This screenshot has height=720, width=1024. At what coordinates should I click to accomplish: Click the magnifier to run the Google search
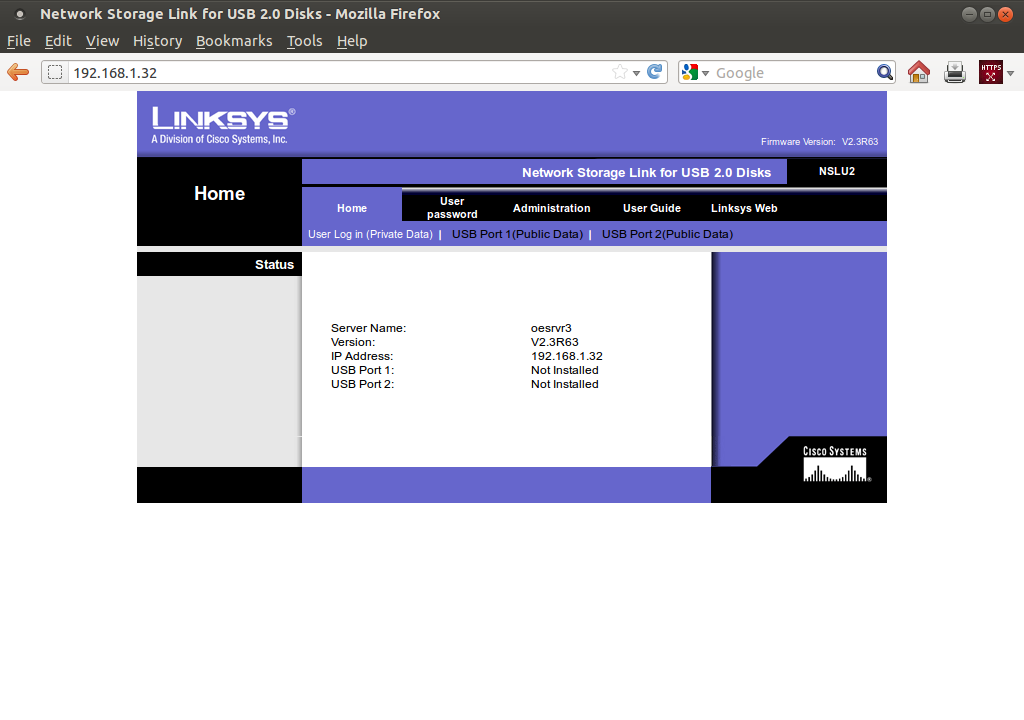pyautogui.click(x=884, y=71)
